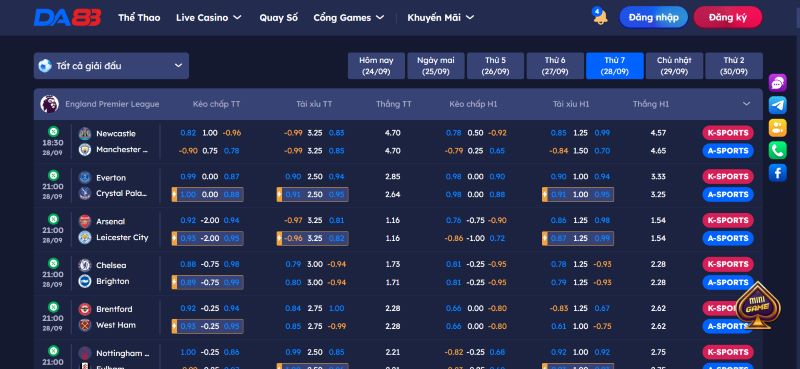800x369 pixels.
Task: Click green status icon for Everton match
Action: [53, 175]
